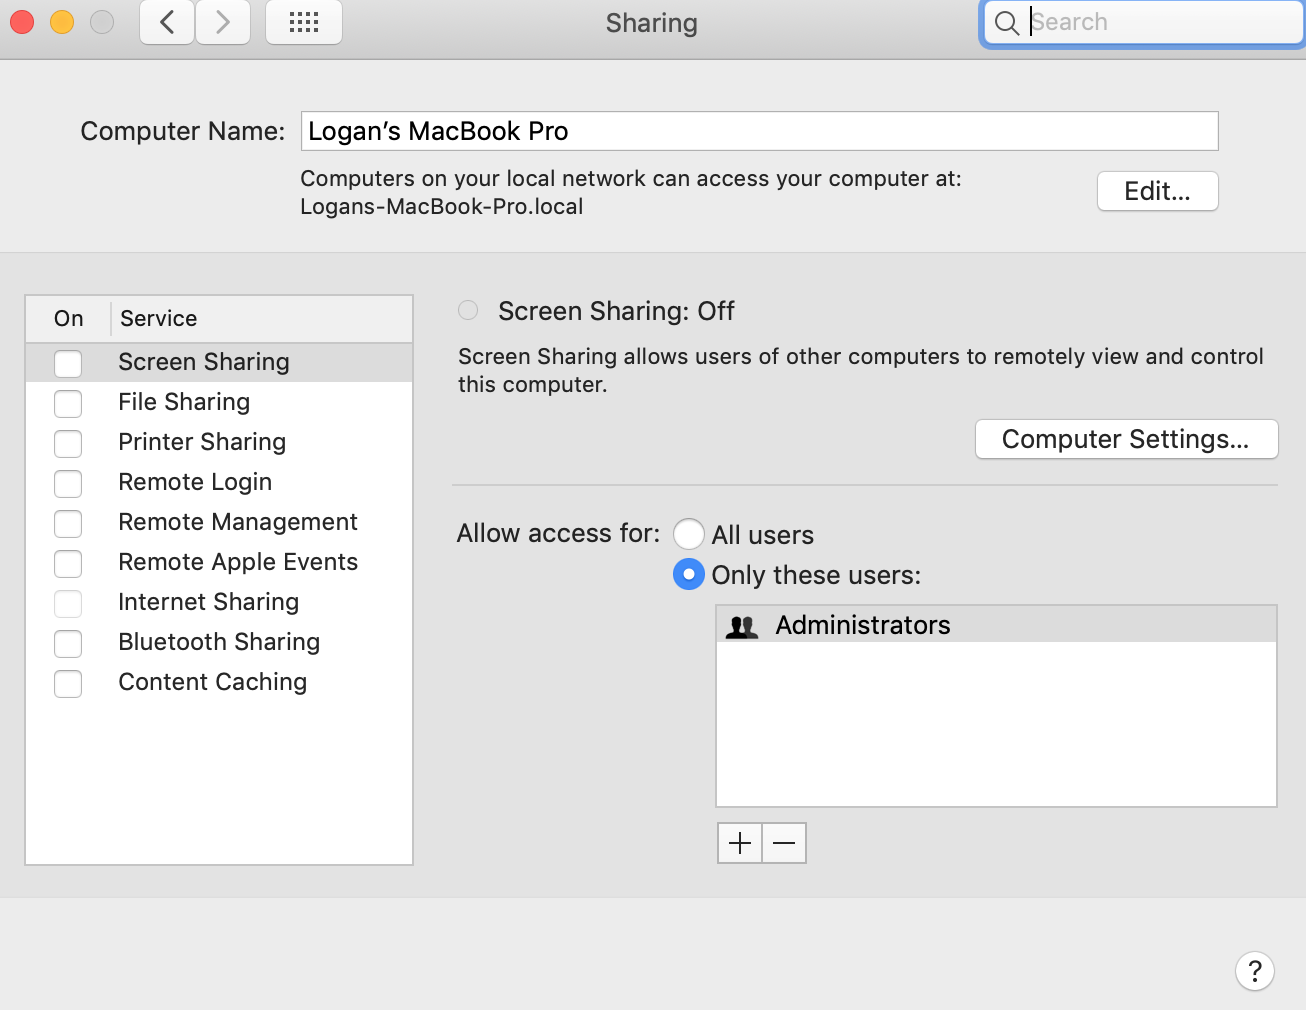Select Printer Sharing in the service list
The height and width of the screenshot is (1010, 1306).
(x=219, y=442)
